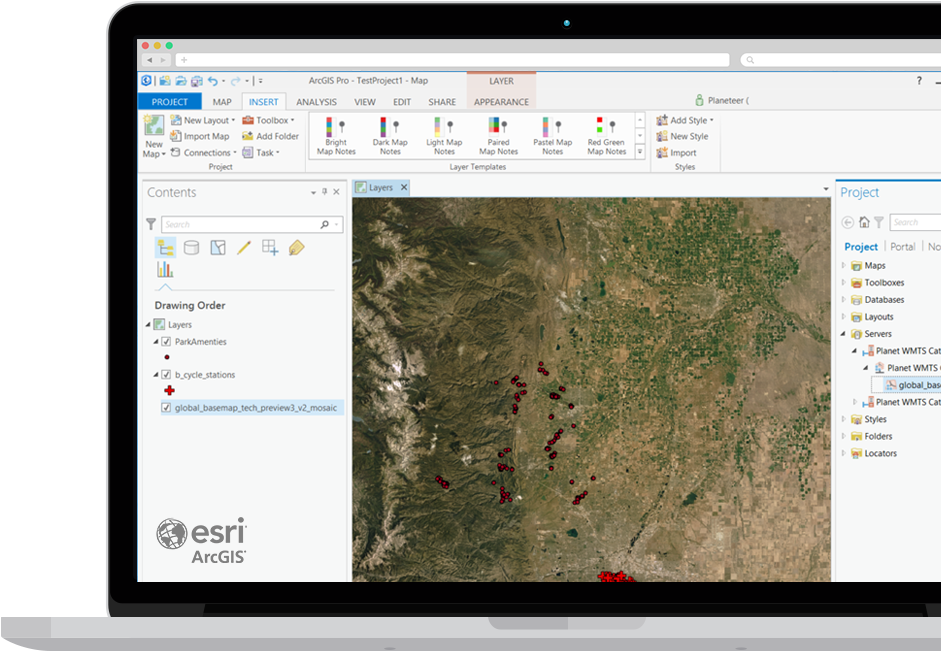This screenshot has width=941, height=651.
Task: Open the Portal tab in Project pane
Action: (x=903, y=246)
